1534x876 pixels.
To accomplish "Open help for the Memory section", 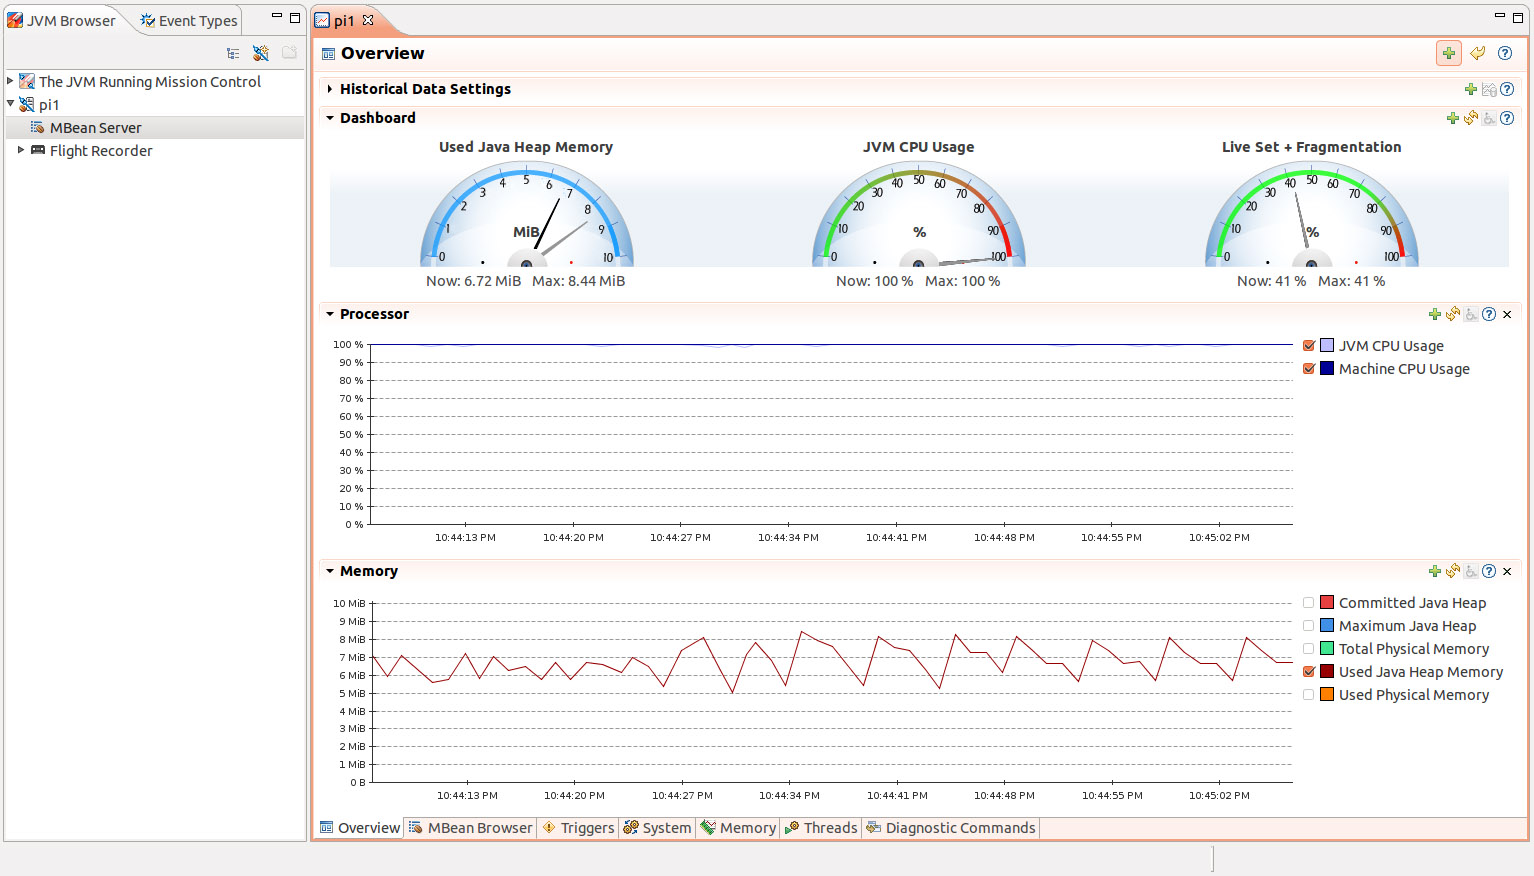I will click(1489, 571).
